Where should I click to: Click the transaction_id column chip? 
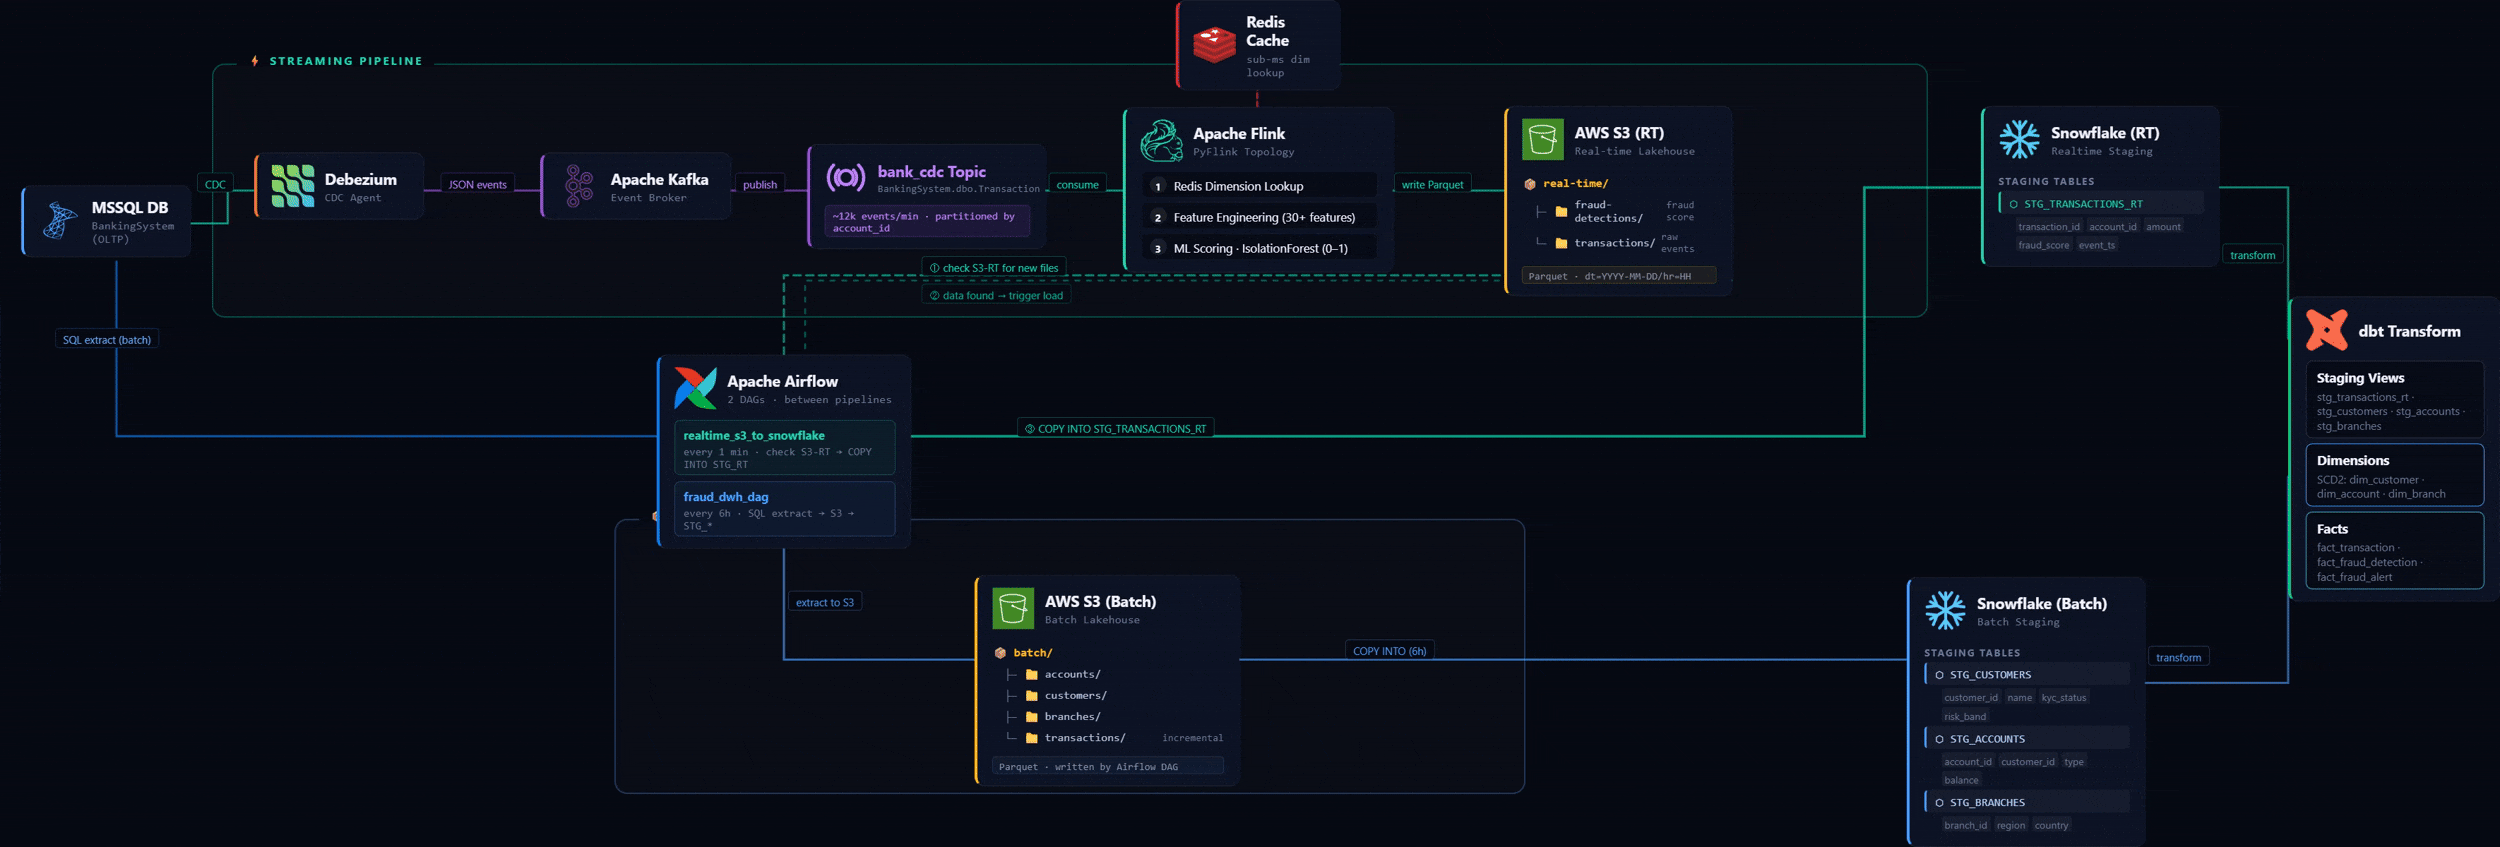(2048, 227)
